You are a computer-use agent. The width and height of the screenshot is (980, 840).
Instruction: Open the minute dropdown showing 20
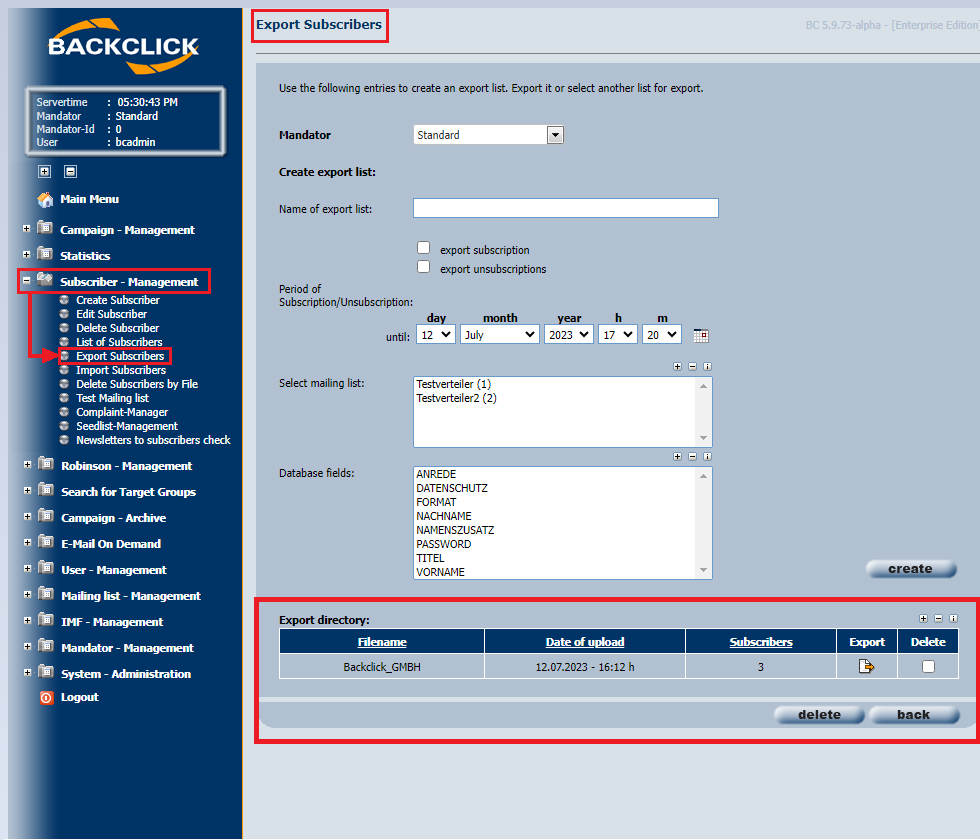pyautogui.click(x=661, y=335)
